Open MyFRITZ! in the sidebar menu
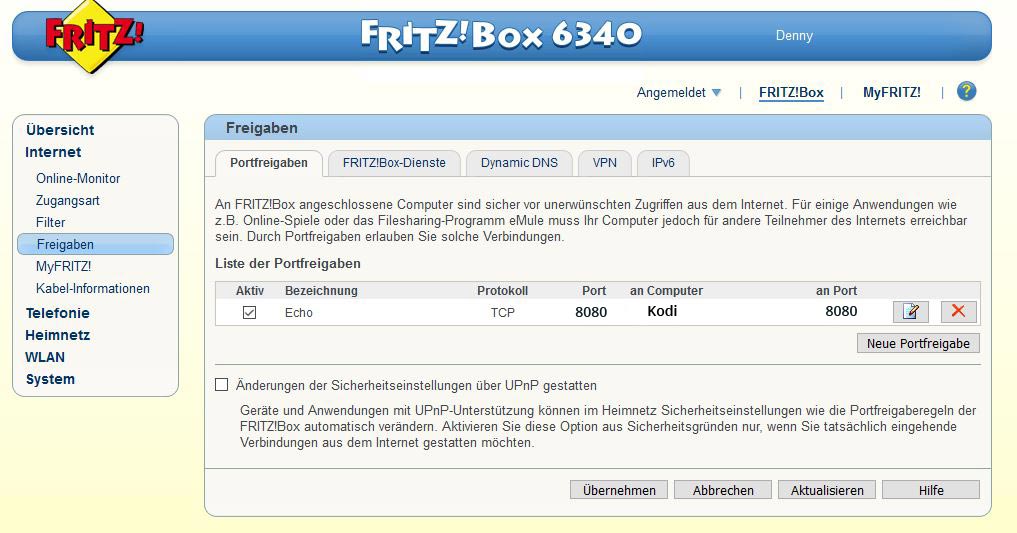This screenshot has width=1017, height=533. [x=64, y=266]
